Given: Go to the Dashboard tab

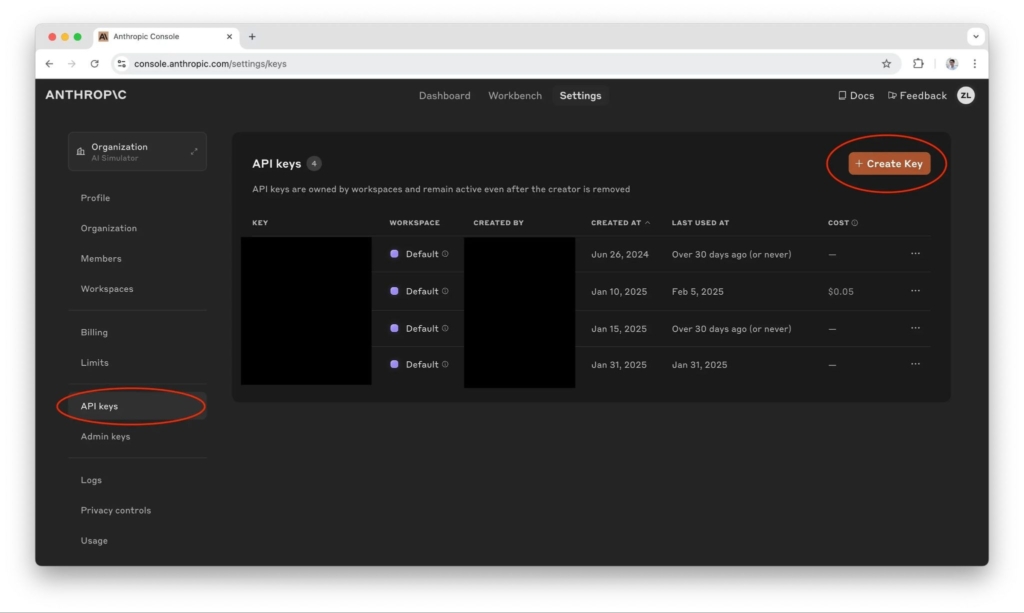Looking at the screenshot, I should click(x=444, y=95).
